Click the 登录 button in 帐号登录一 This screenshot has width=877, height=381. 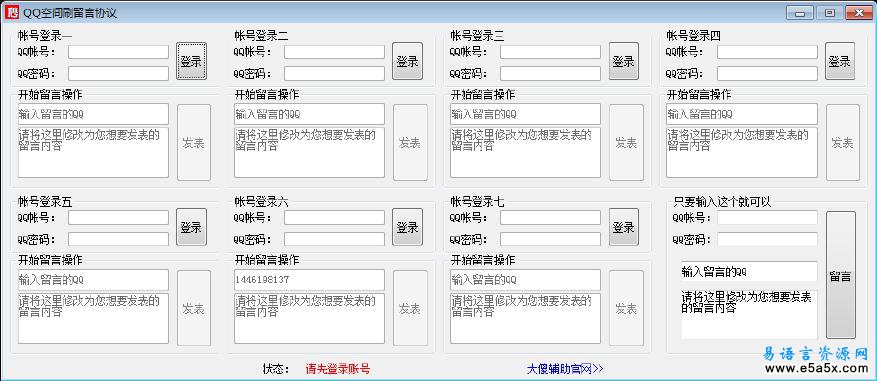pos(191,61)
